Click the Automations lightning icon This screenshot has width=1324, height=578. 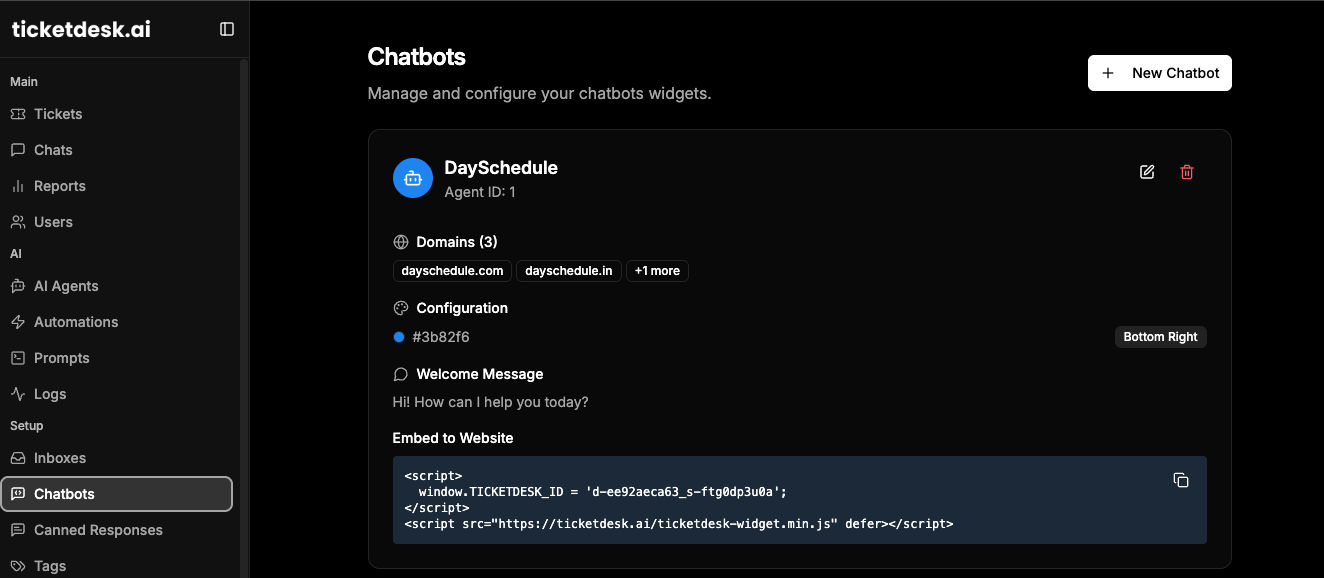pyautogui.click(x=18, y=322)
